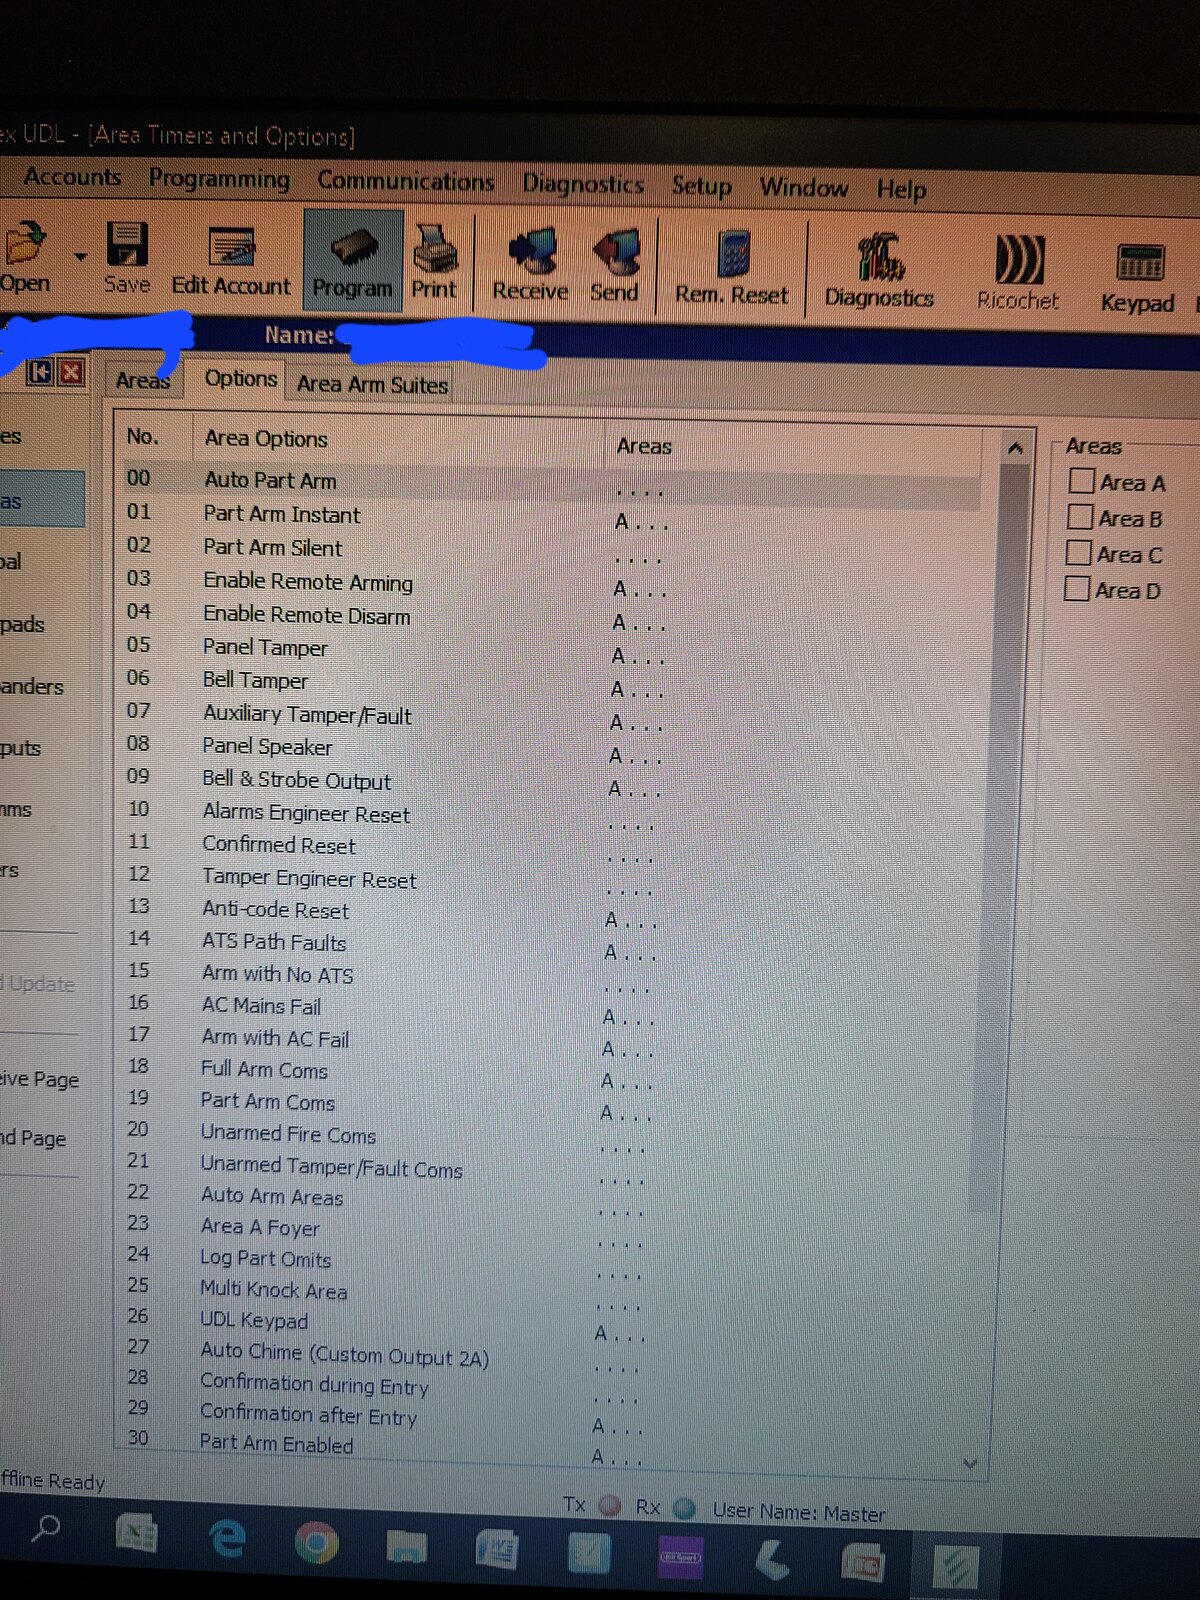Click the Save disk icon in toolbar

coord(127,247)
